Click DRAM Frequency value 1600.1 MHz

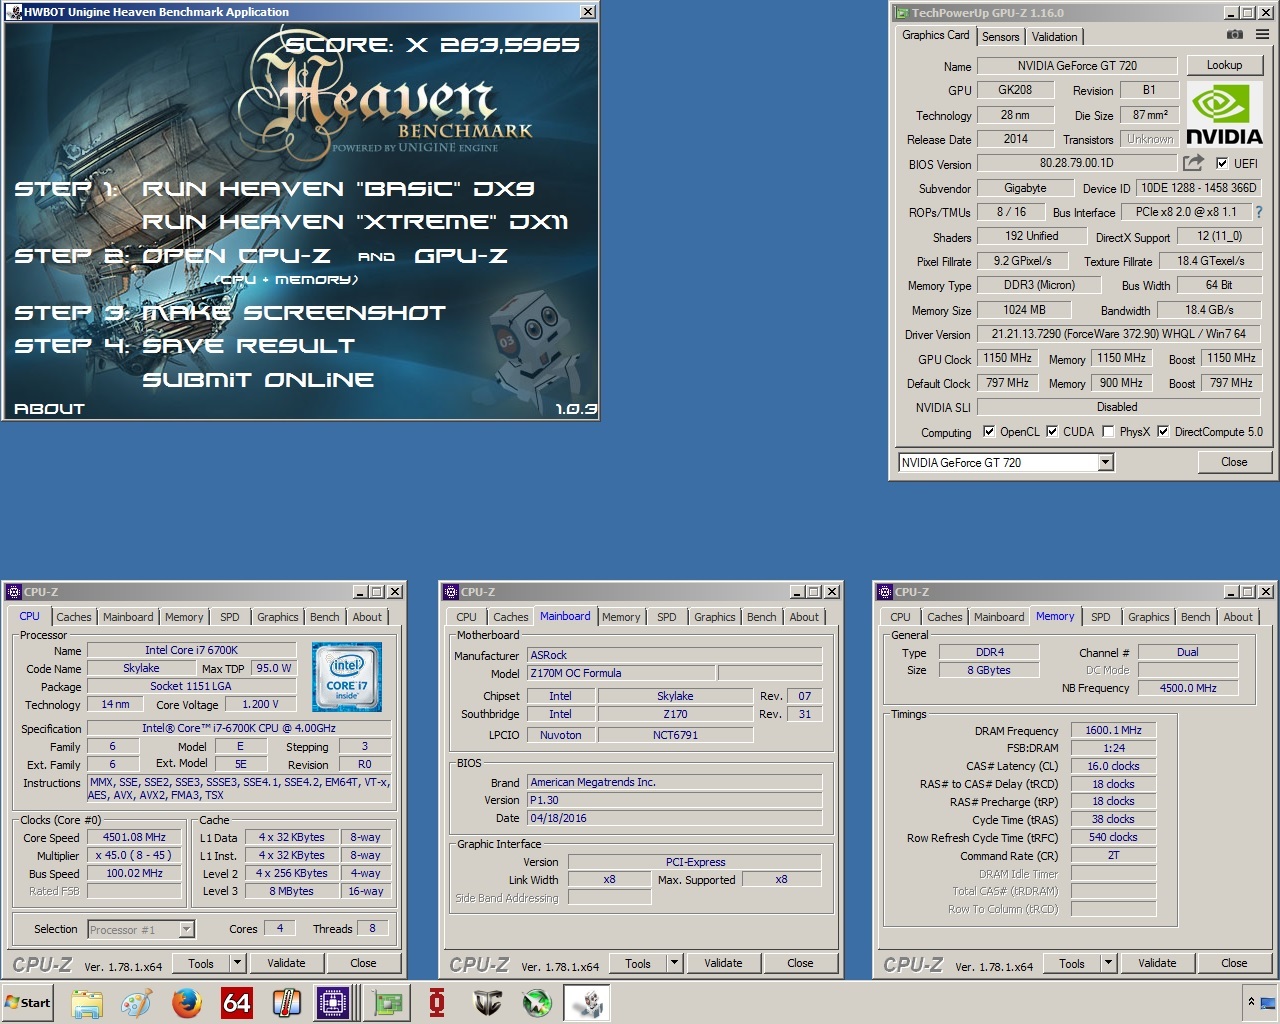click(1113, 731)
